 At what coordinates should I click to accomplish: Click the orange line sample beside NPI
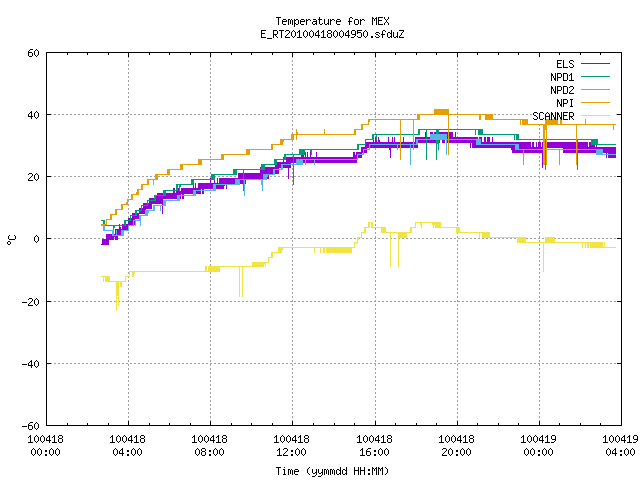[x=596, y=103]
